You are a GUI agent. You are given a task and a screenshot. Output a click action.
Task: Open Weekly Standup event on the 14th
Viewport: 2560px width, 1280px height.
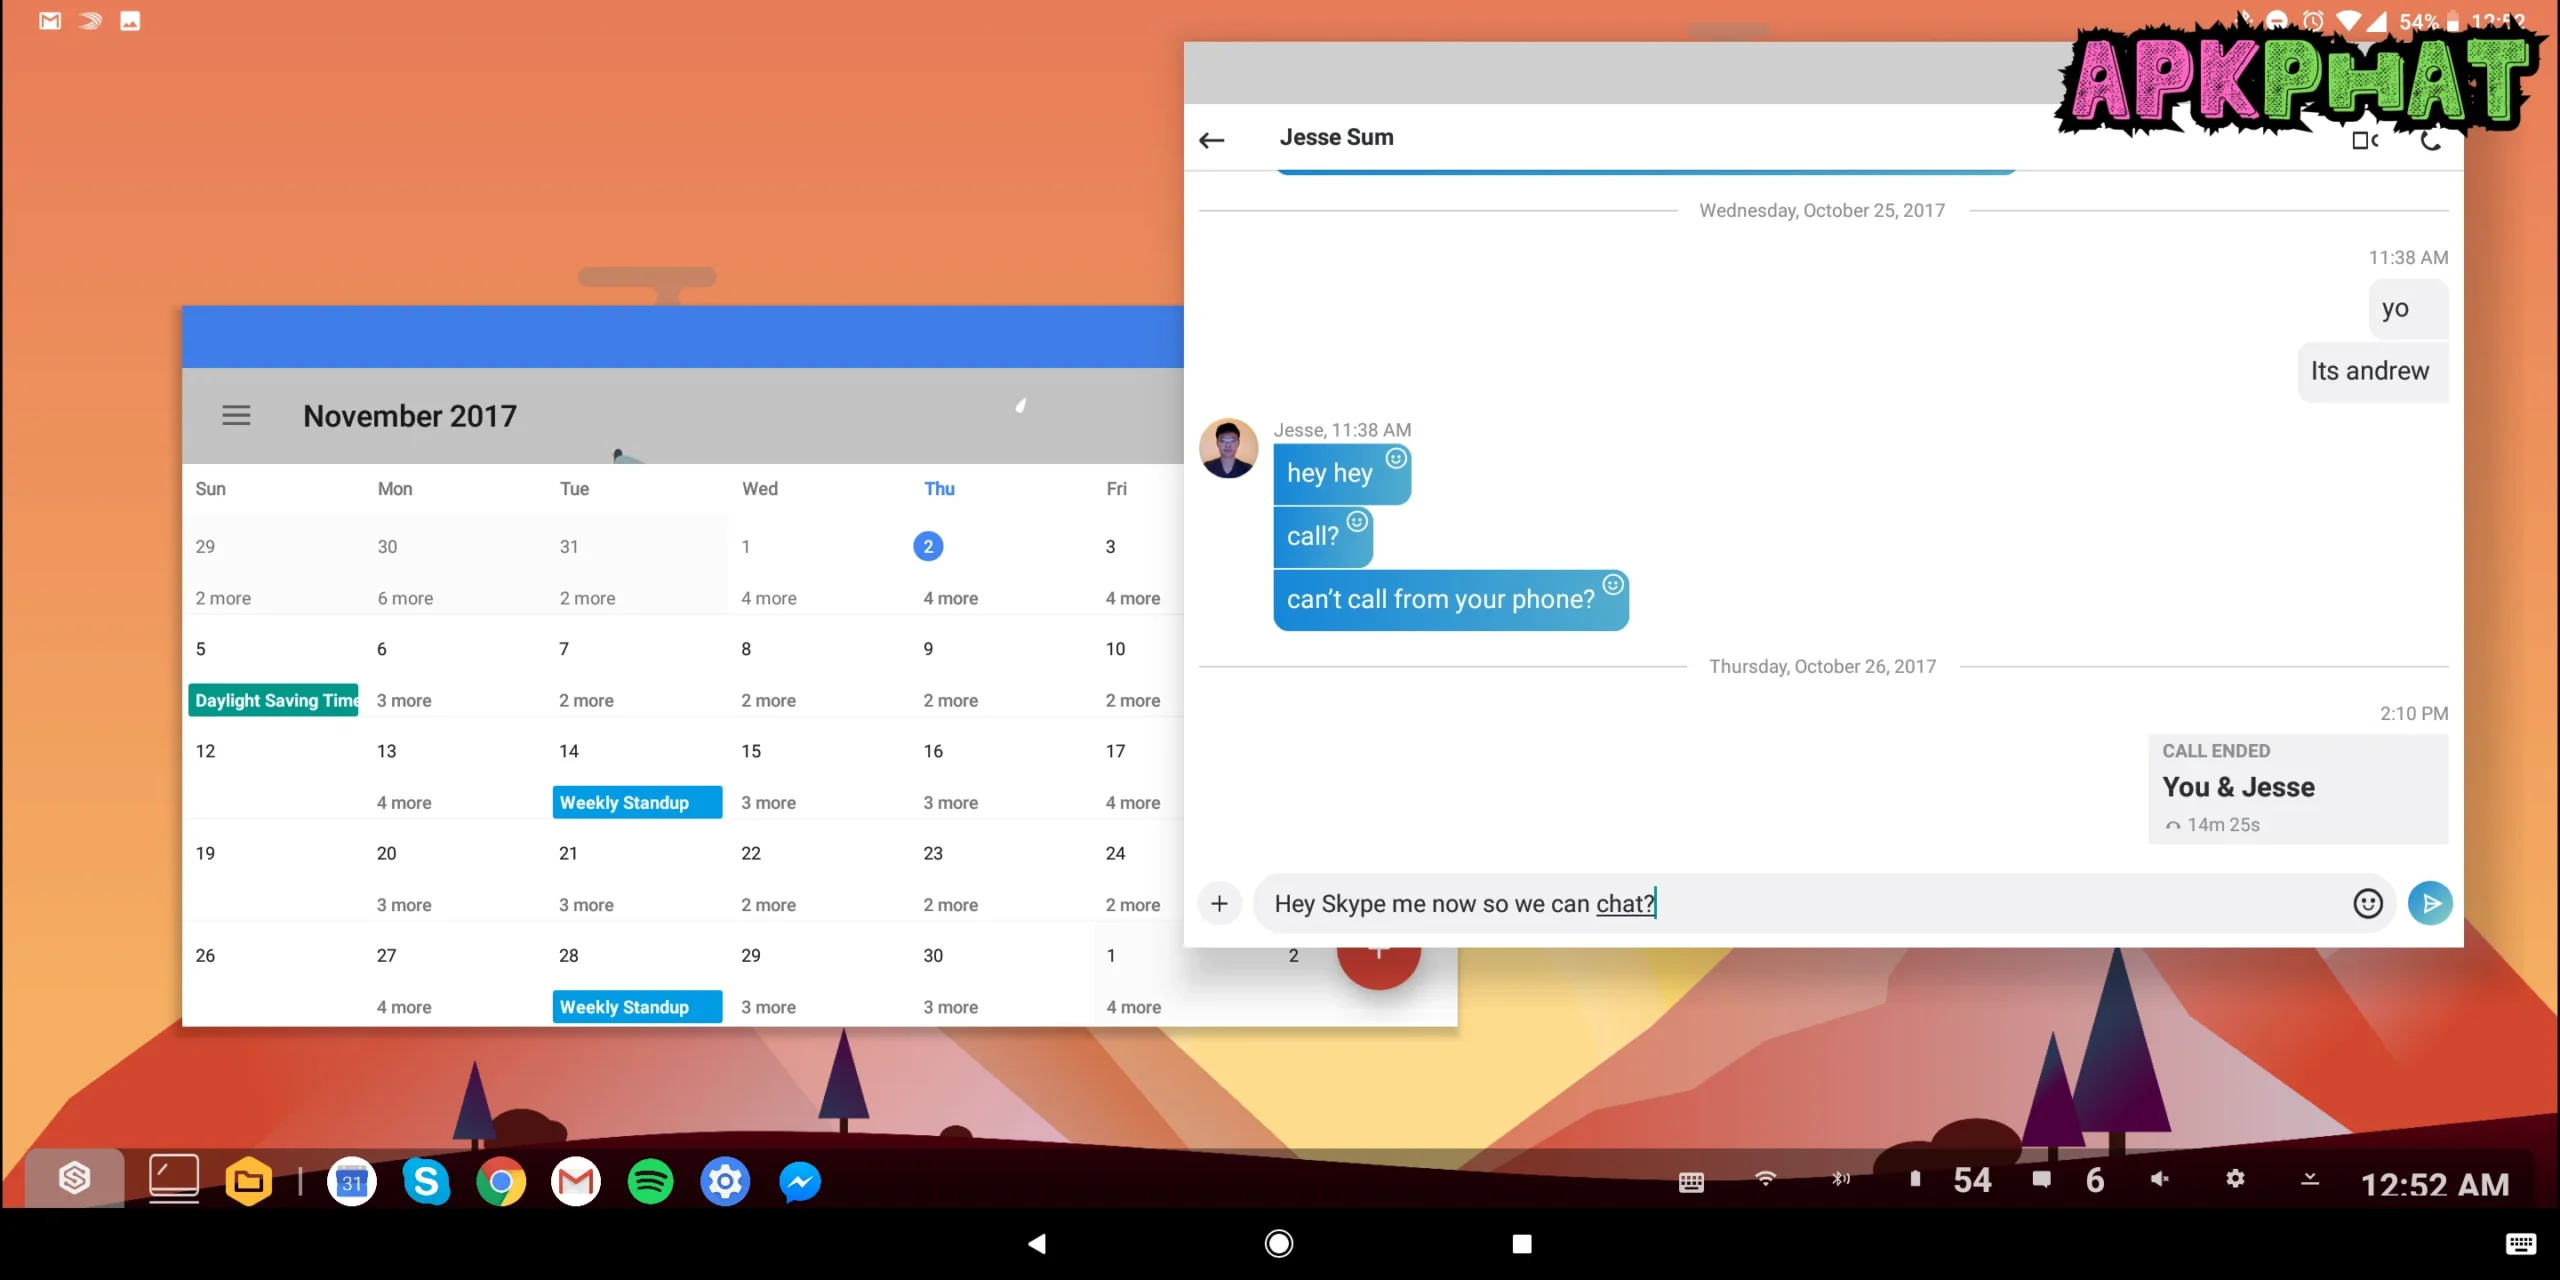click(636, 802)
